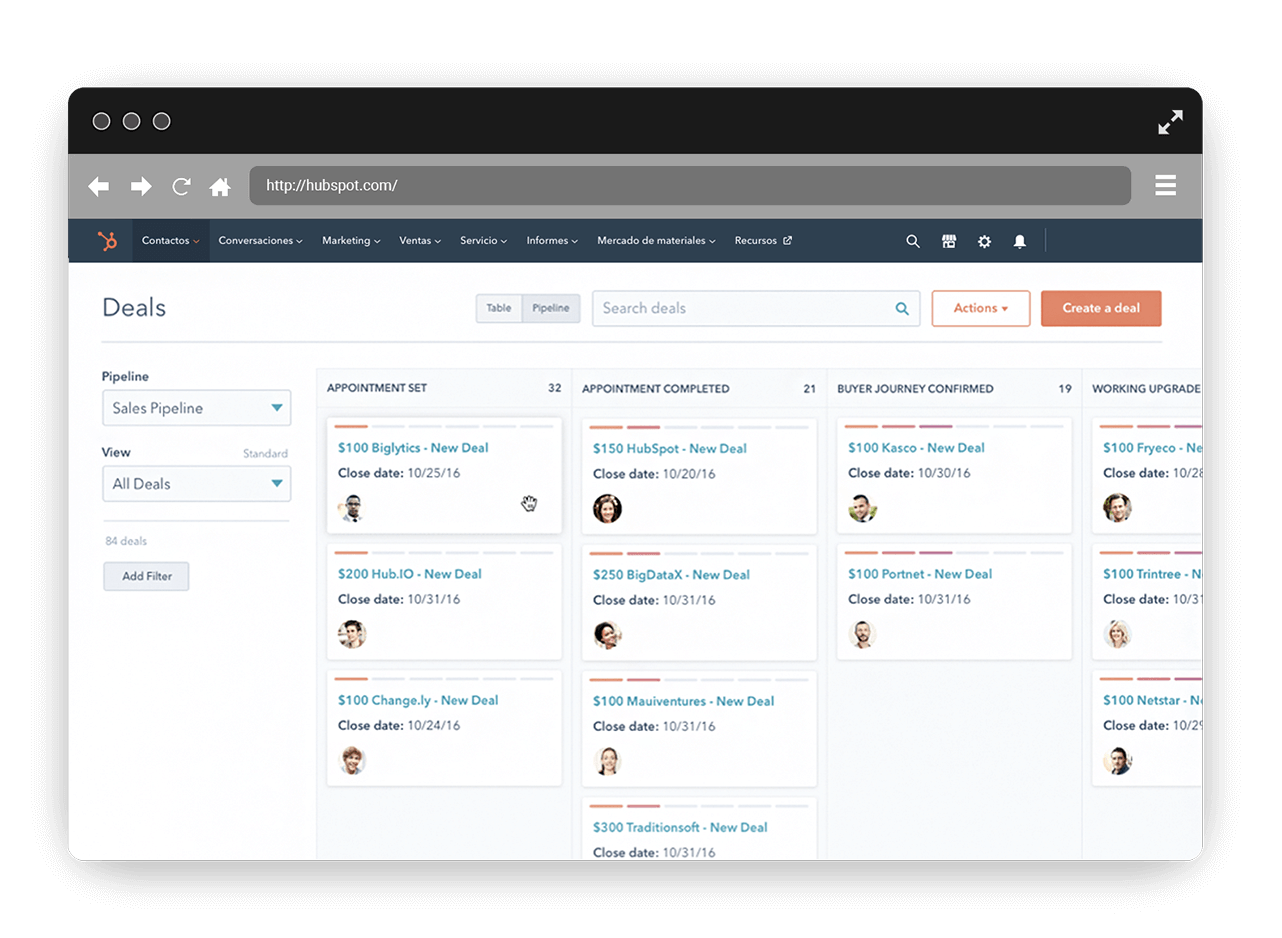Click the owner avatar on Mauiventures deal
This screenshot has width=1282, height=938.
pyautogui.click(x=607, y=761)
